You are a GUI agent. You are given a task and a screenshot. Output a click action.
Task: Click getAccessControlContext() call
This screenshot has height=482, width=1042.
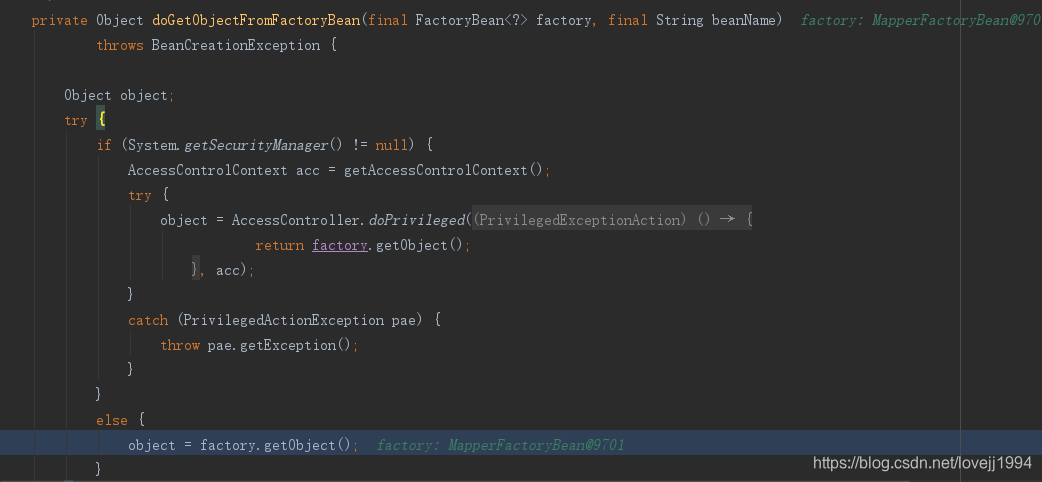(x=444, y=170)
